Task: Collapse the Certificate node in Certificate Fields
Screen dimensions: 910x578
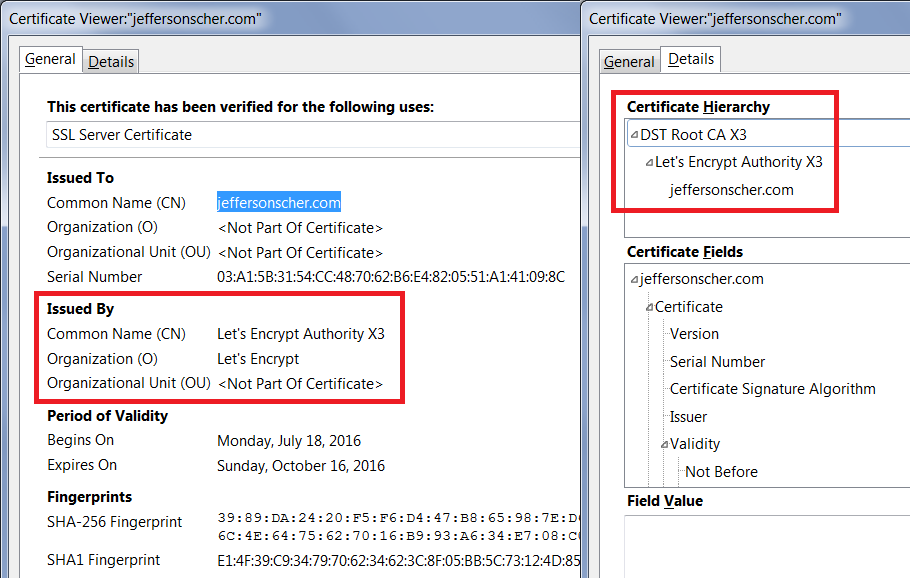Action: (649, 307)
